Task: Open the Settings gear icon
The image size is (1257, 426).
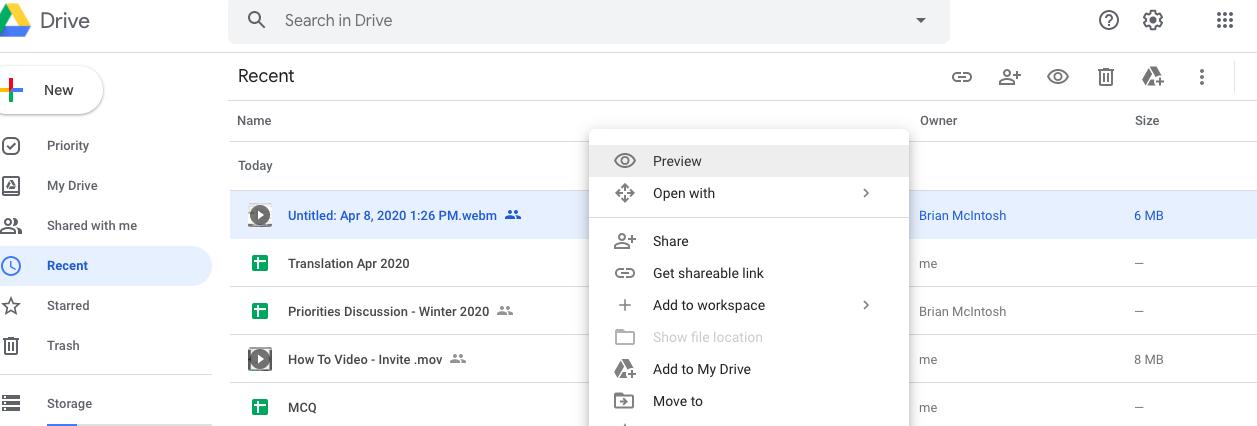Action: [x=1153, y=20]
